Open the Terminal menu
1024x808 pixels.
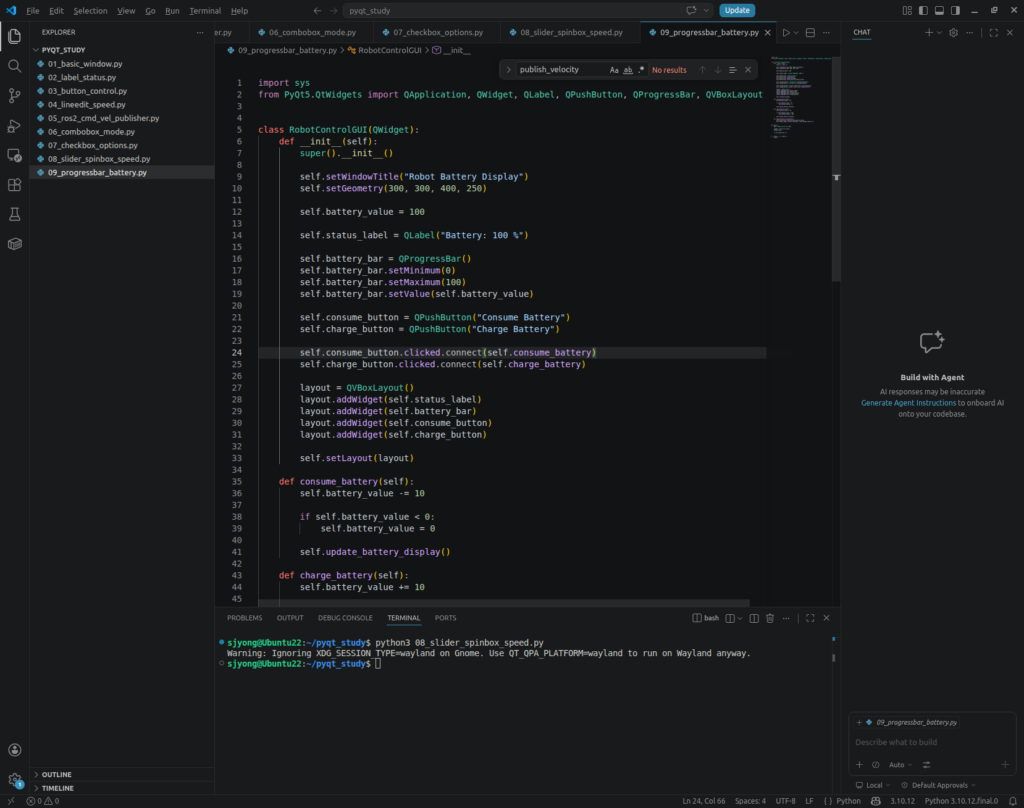point(205,10)
